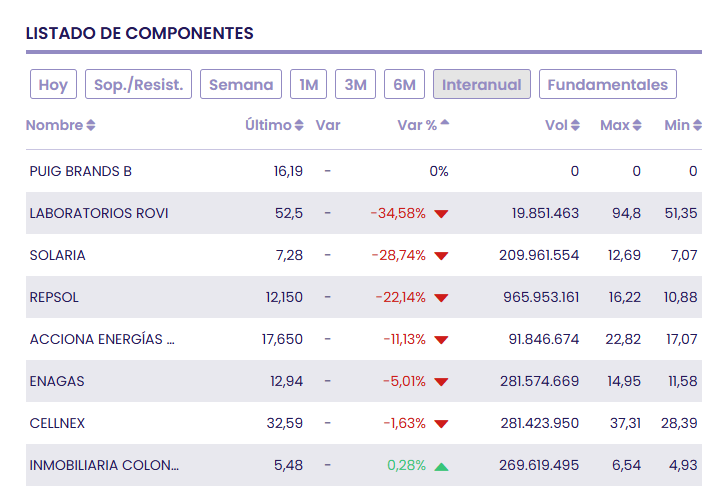Open PUIG BRANDS B stock link
Screen dimensions: 716x491
click(81, 171)
